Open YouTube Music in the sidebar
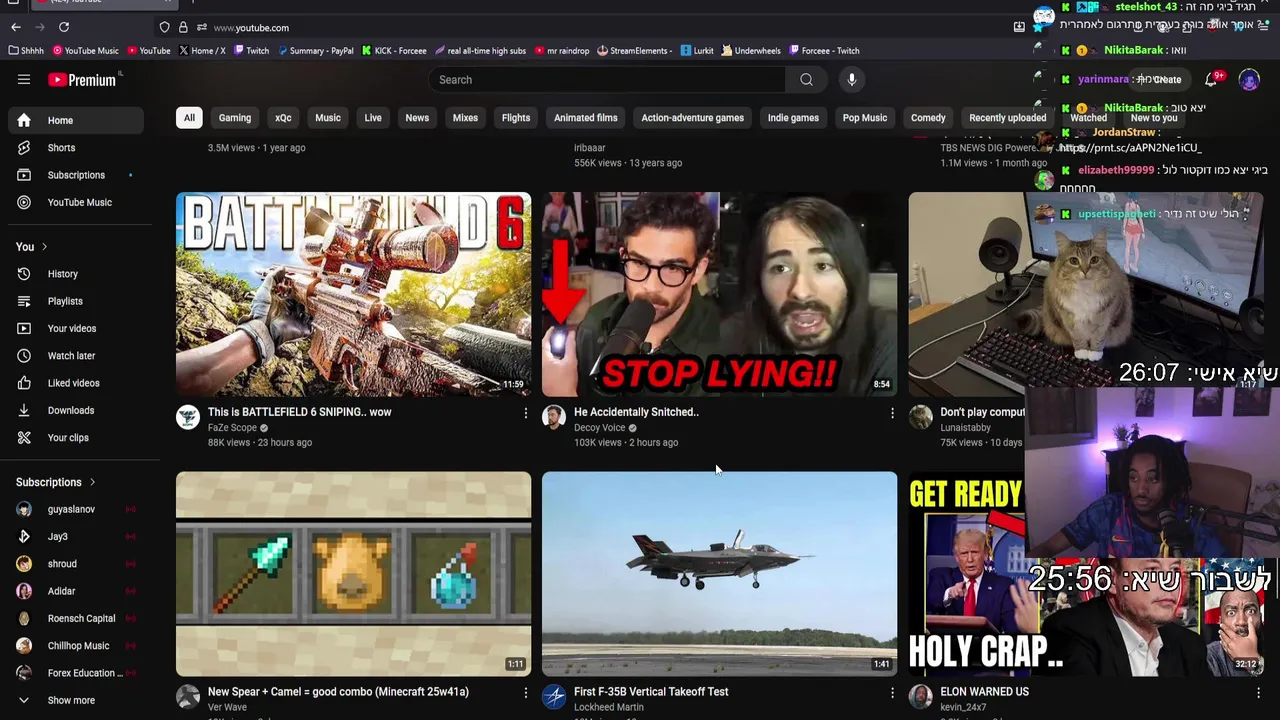1280x720 pixels. click(x=76, y=202)
